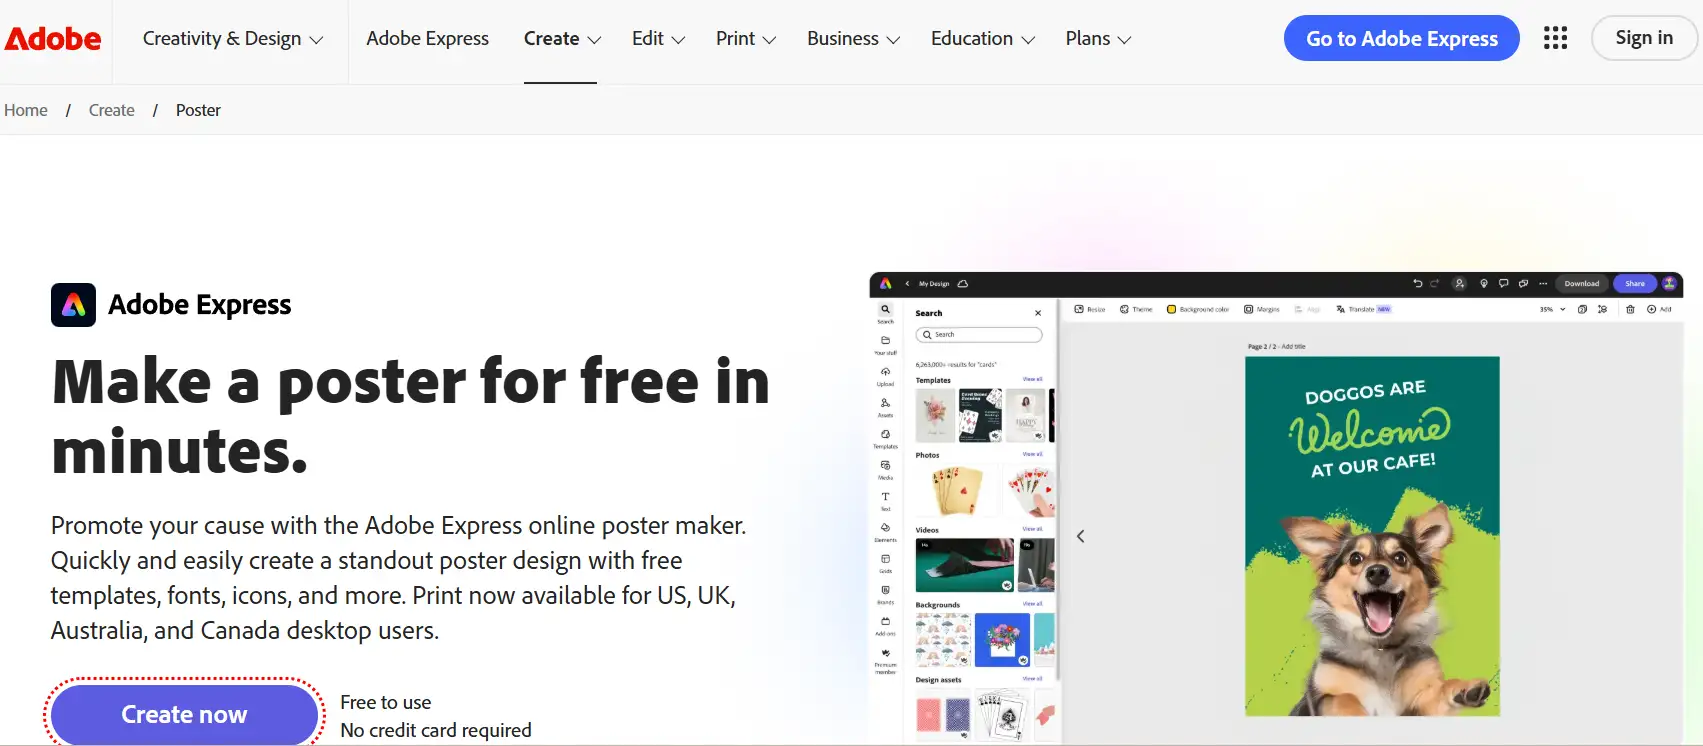
Task: Open Add-ons in editor sidebar
Action: [885, 625]
